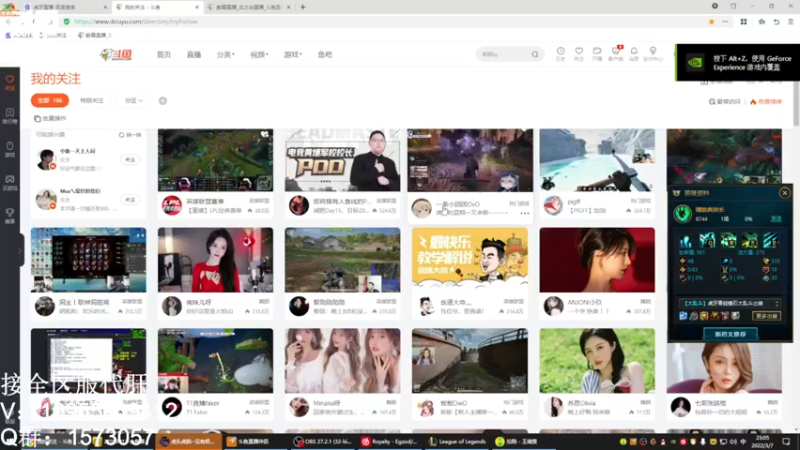Select the 特别关注 filter tab
The height and width of the screenshot is (450, 800).
(x=92, y=101)
